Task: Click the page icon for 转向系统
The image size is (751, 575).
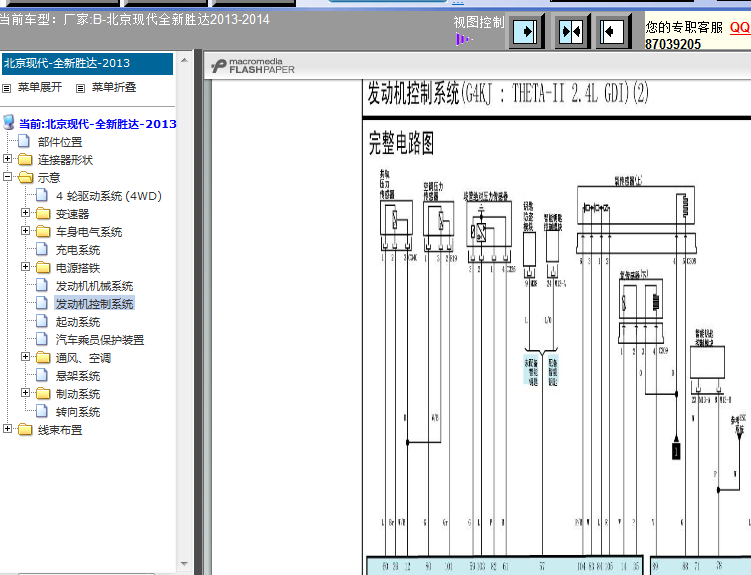Action: (42, 411)
